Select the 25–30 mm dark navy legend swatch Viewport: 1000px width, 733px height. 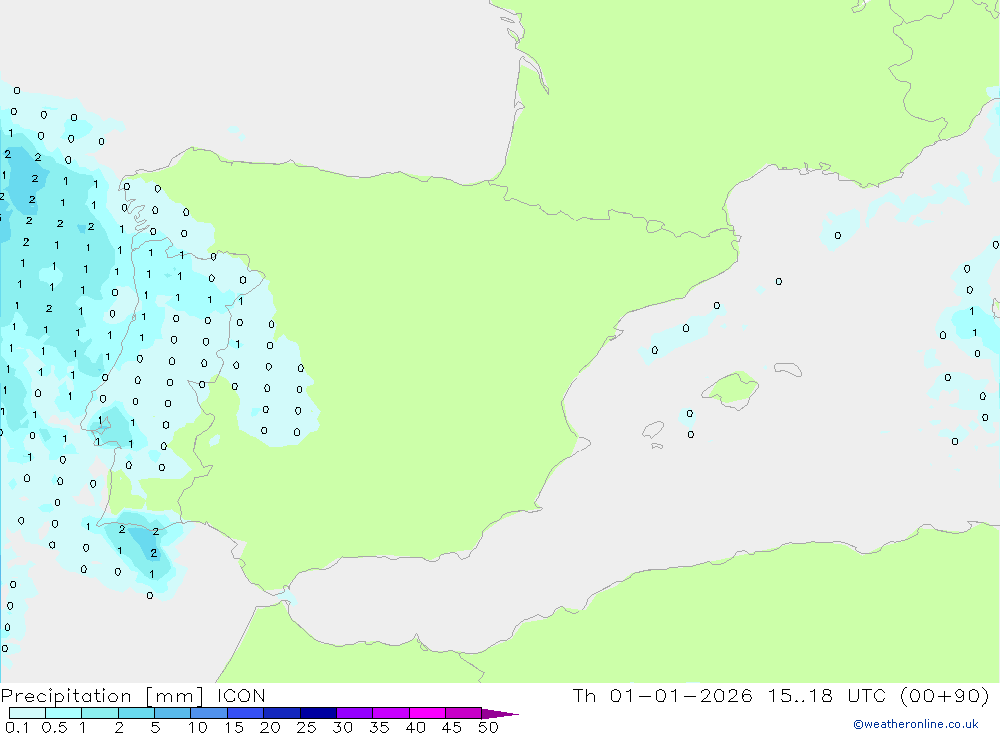click(318, 713)
